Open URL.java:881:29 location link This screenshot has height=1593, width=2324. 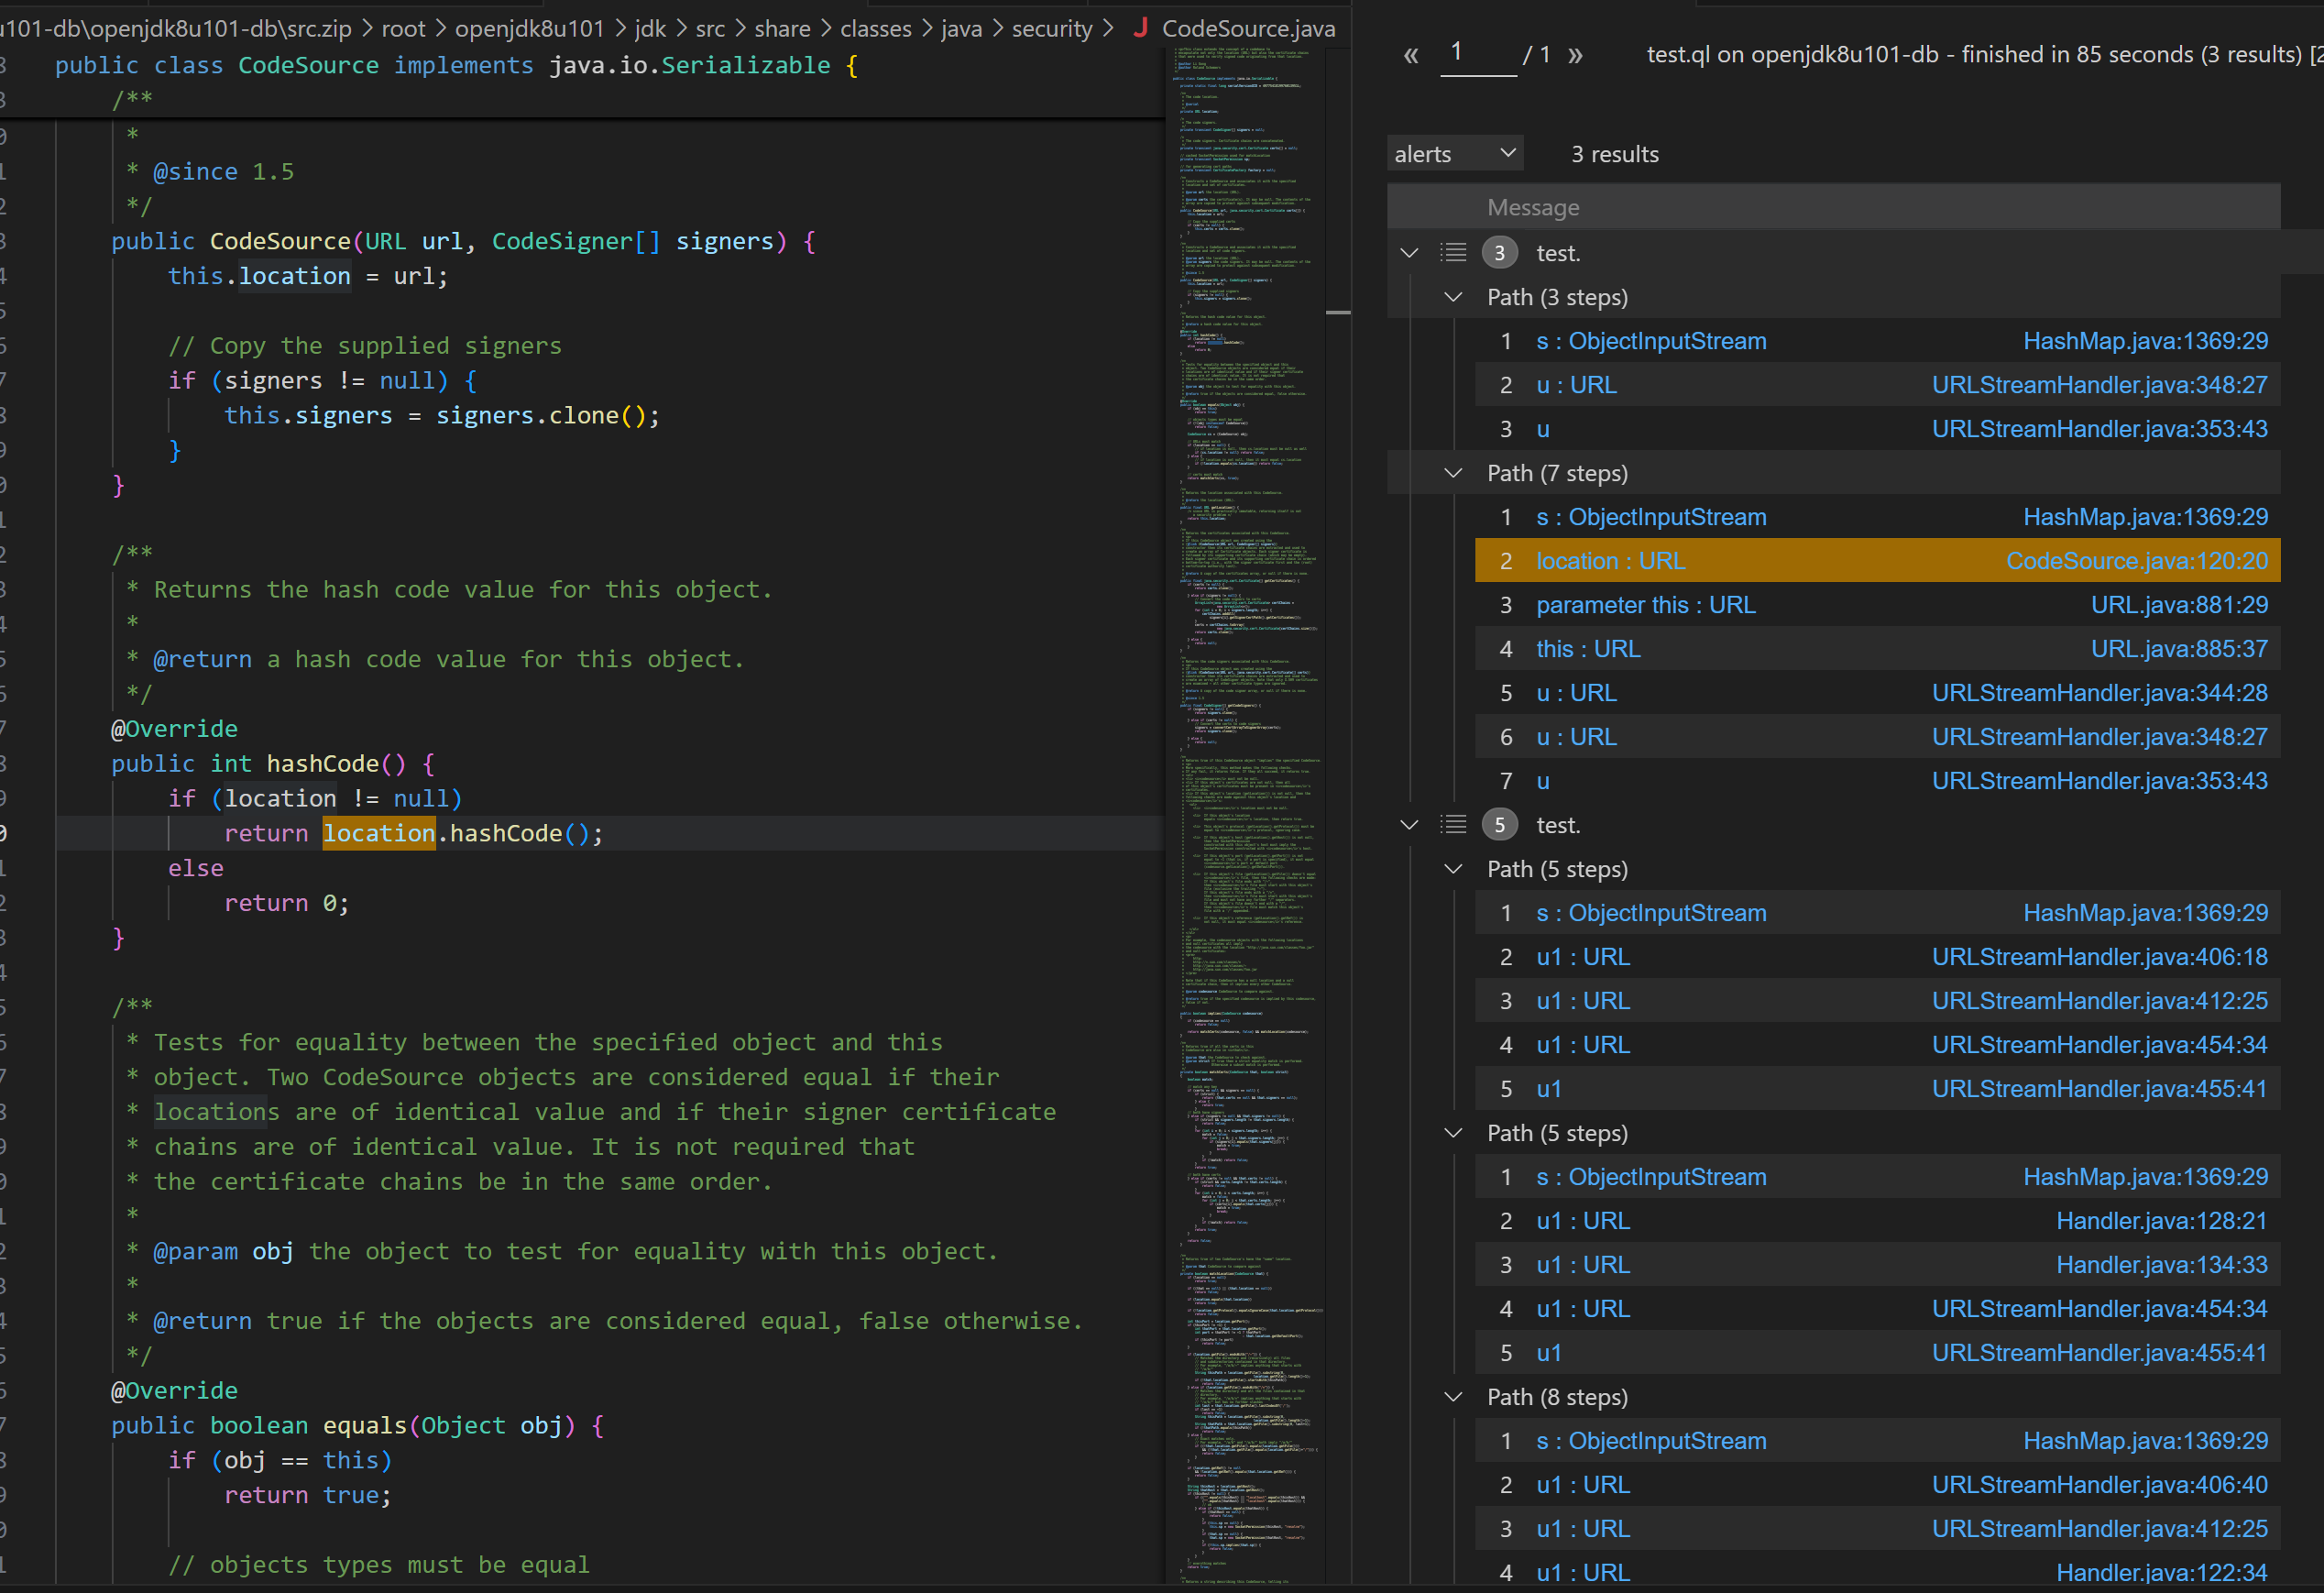tap(2178, 605)
